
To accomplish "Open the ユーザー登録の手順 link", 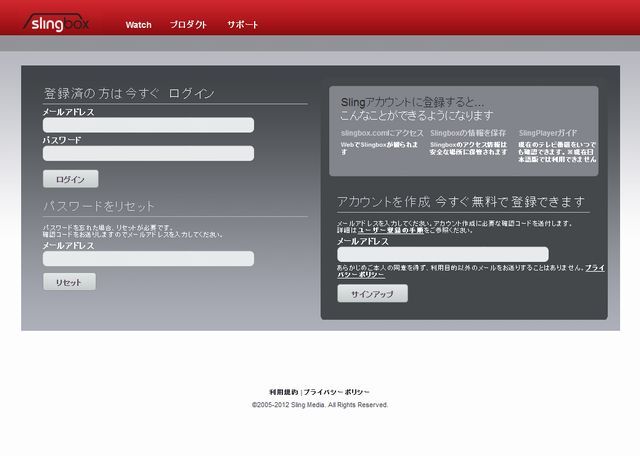I will (391, 230).
